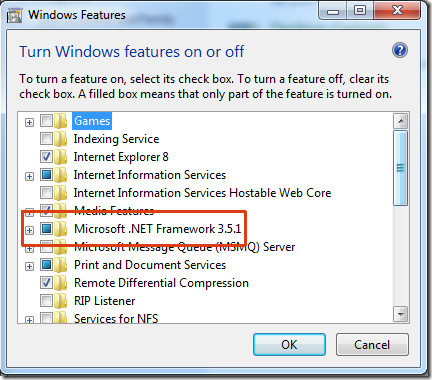The image size is (432, 380).
Task: Expand the Internet Information Services node
Action: point(29,176)
